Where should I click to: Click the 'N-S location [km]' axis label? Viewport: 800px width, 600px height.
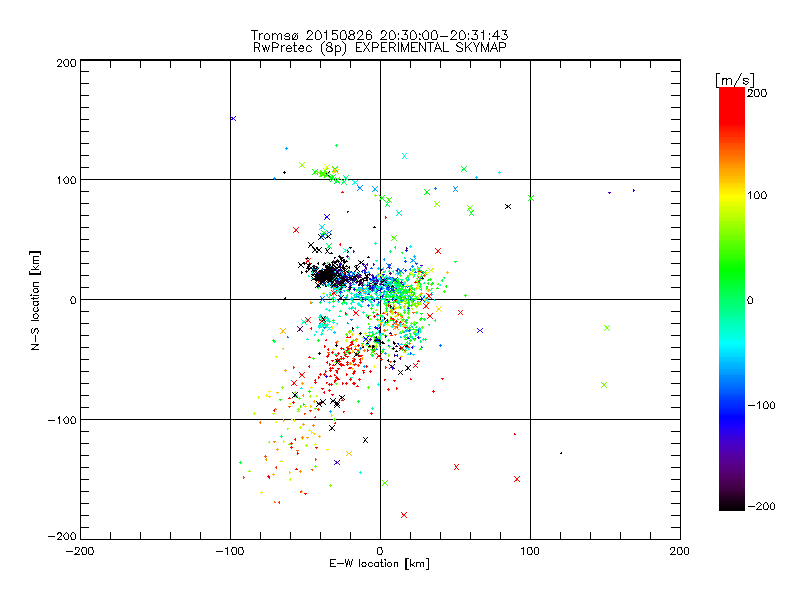(35, 300)
